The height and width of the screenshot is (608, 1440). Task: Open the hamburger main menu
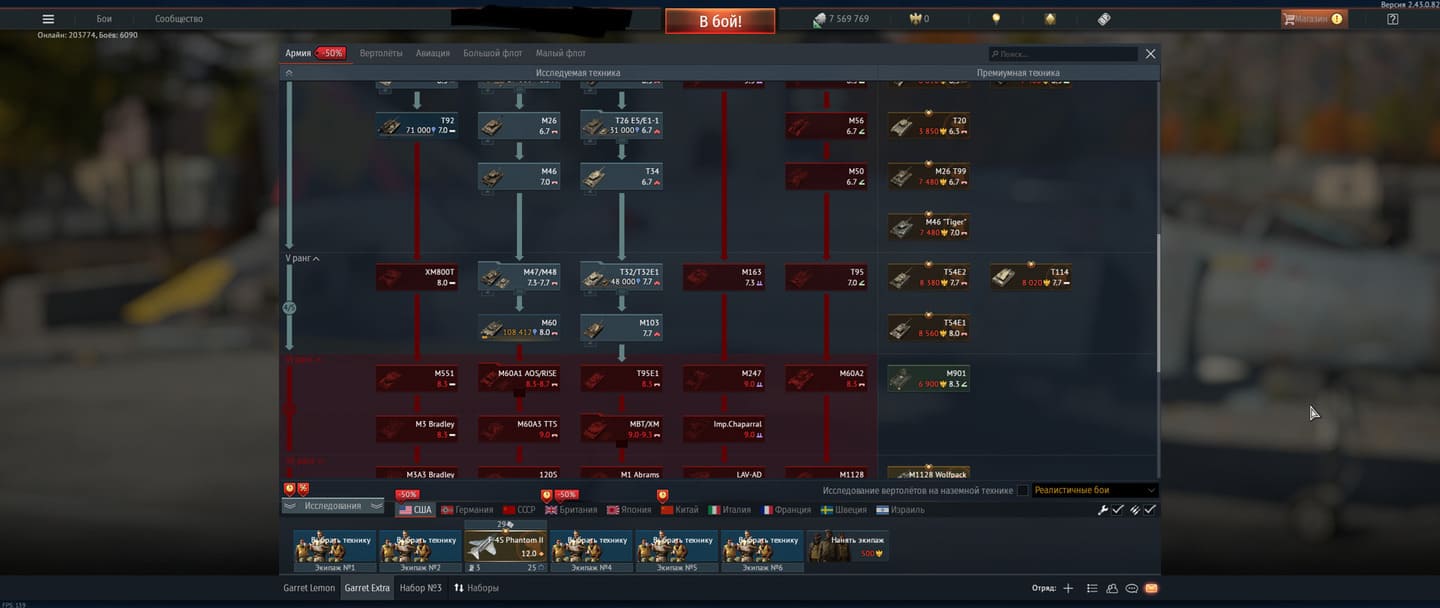[48, 19]
